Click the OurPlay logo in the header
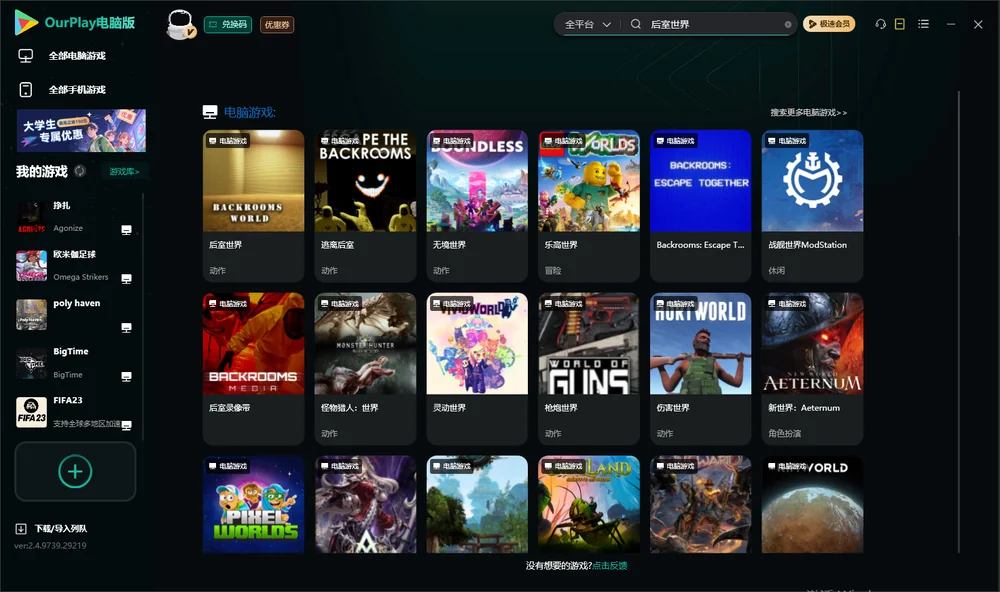 [x=75, y=22]
